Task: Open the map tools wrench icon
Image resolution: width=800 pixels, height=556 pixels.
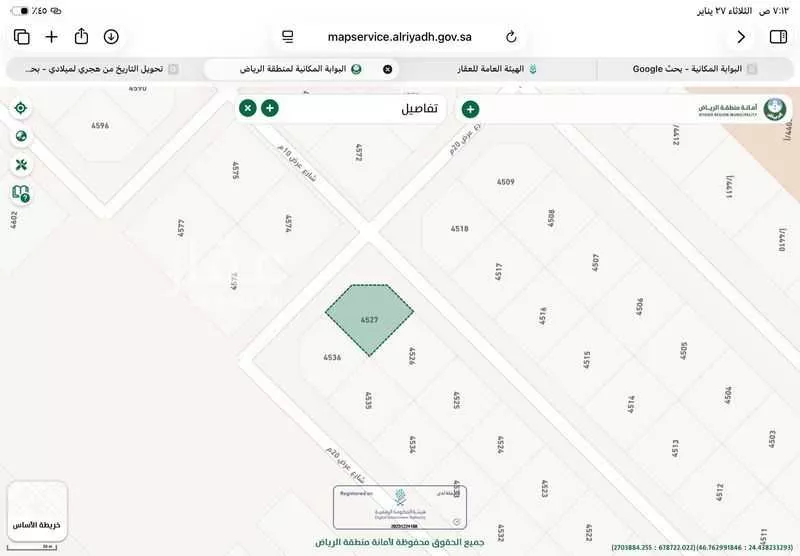Action: point(20,164)
